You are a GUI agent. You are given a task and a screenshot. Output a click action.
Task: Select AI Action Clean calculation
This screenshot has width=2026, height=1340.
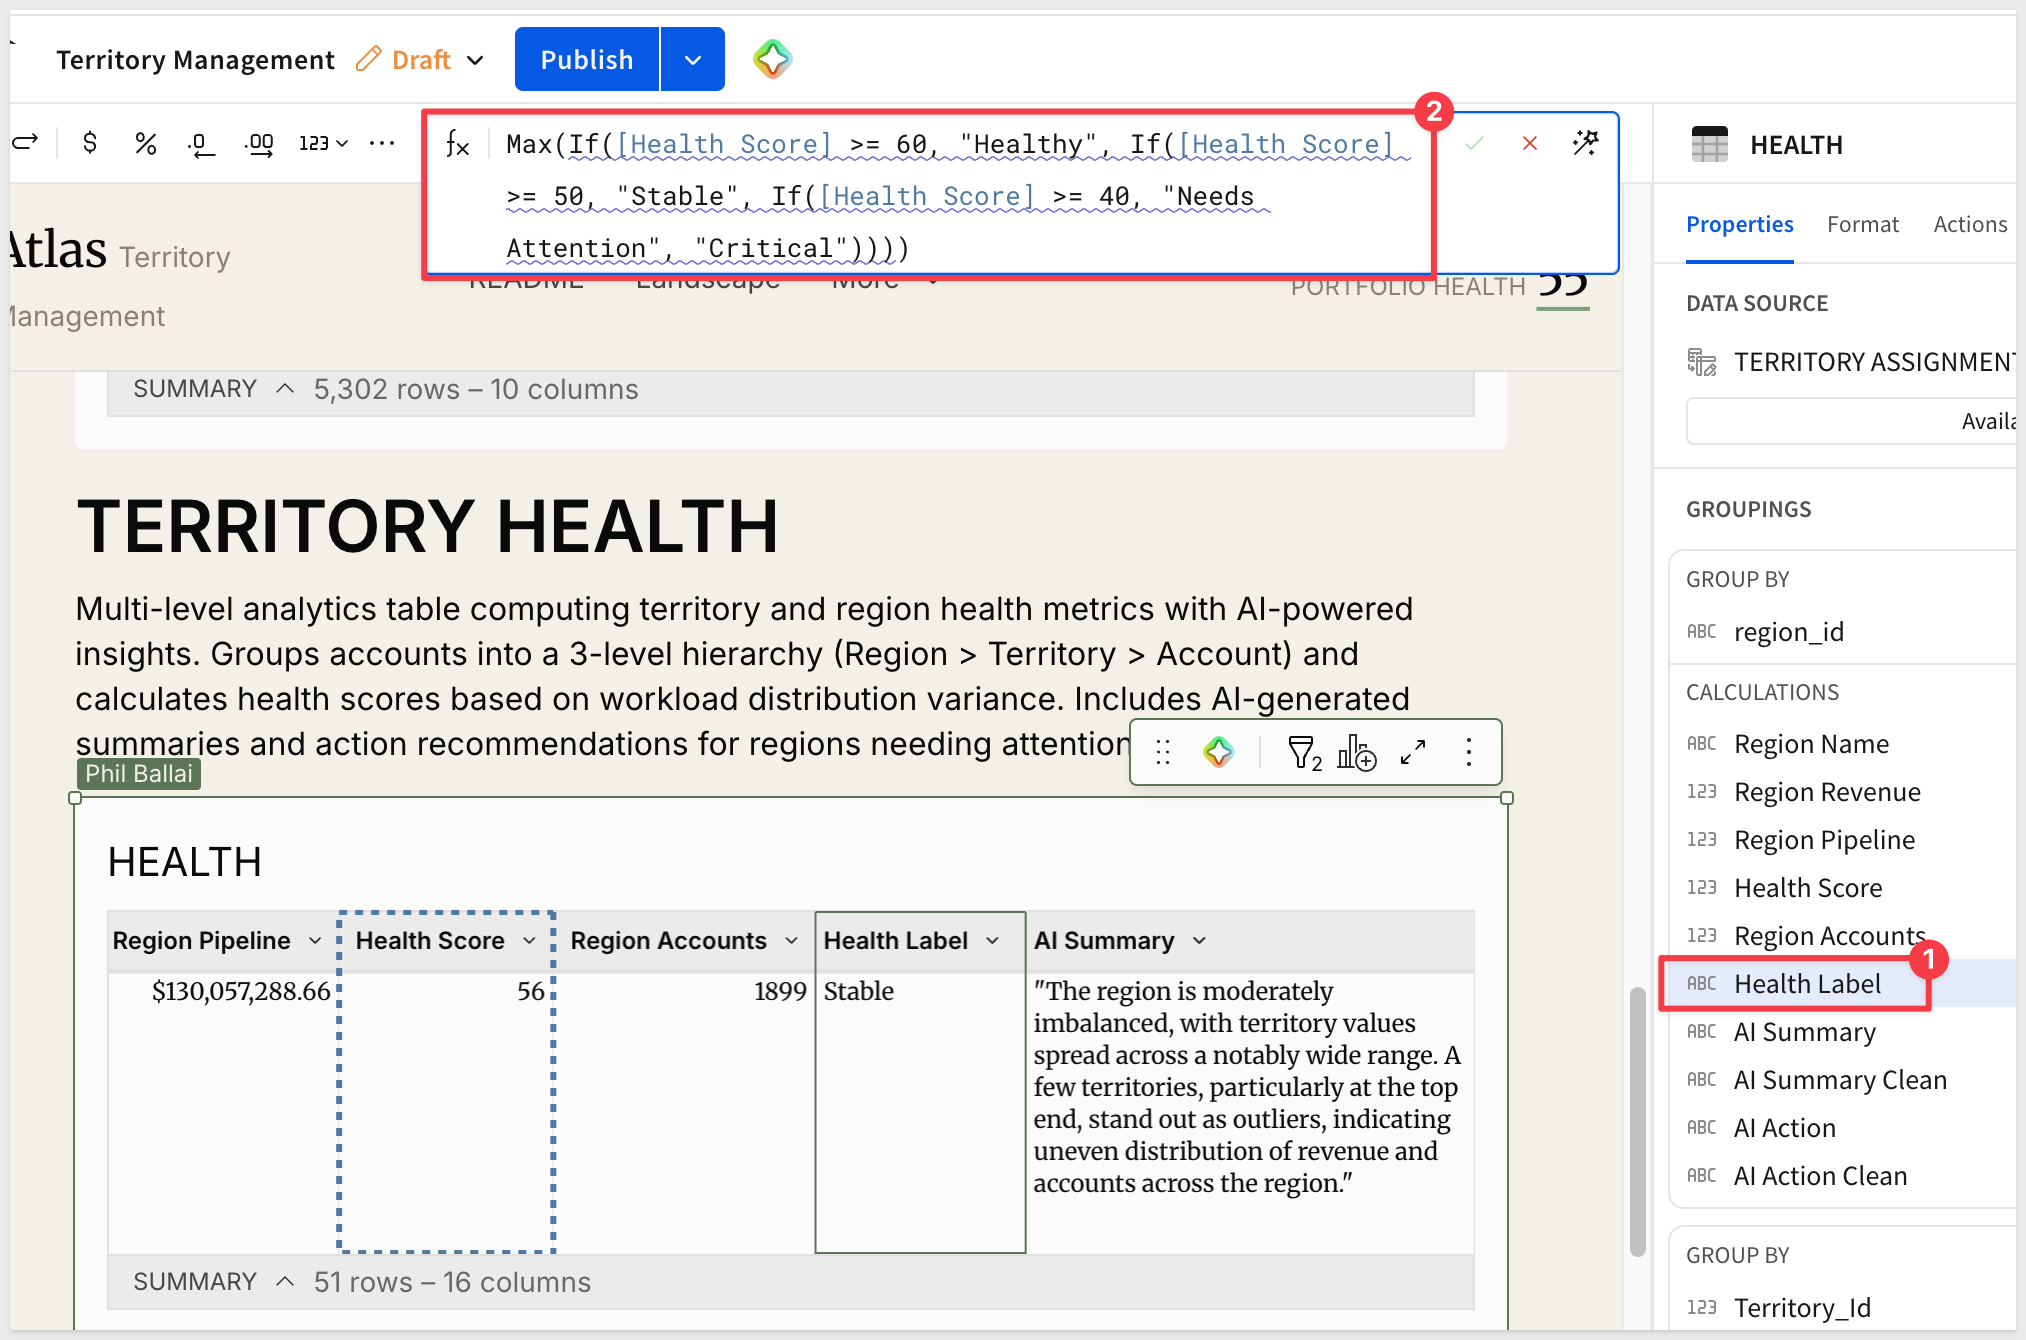click(1820, 1176)
